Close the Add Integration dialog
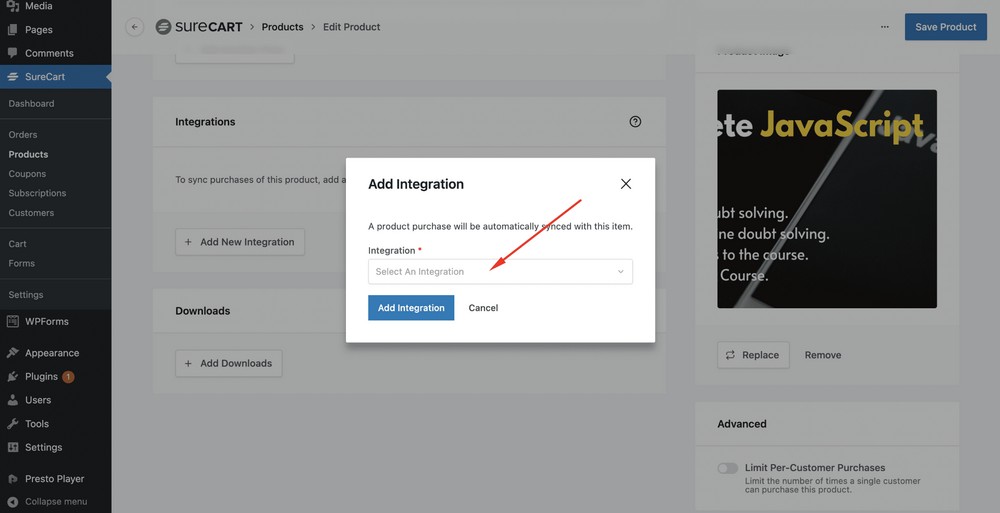This screenshot has width=1000, height=513. coord(626,184)
